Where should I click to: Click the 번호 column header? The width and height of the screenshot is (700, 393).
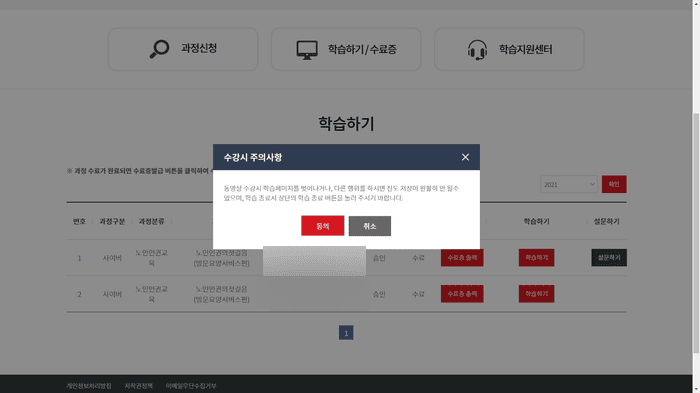[x=79, y=222]
